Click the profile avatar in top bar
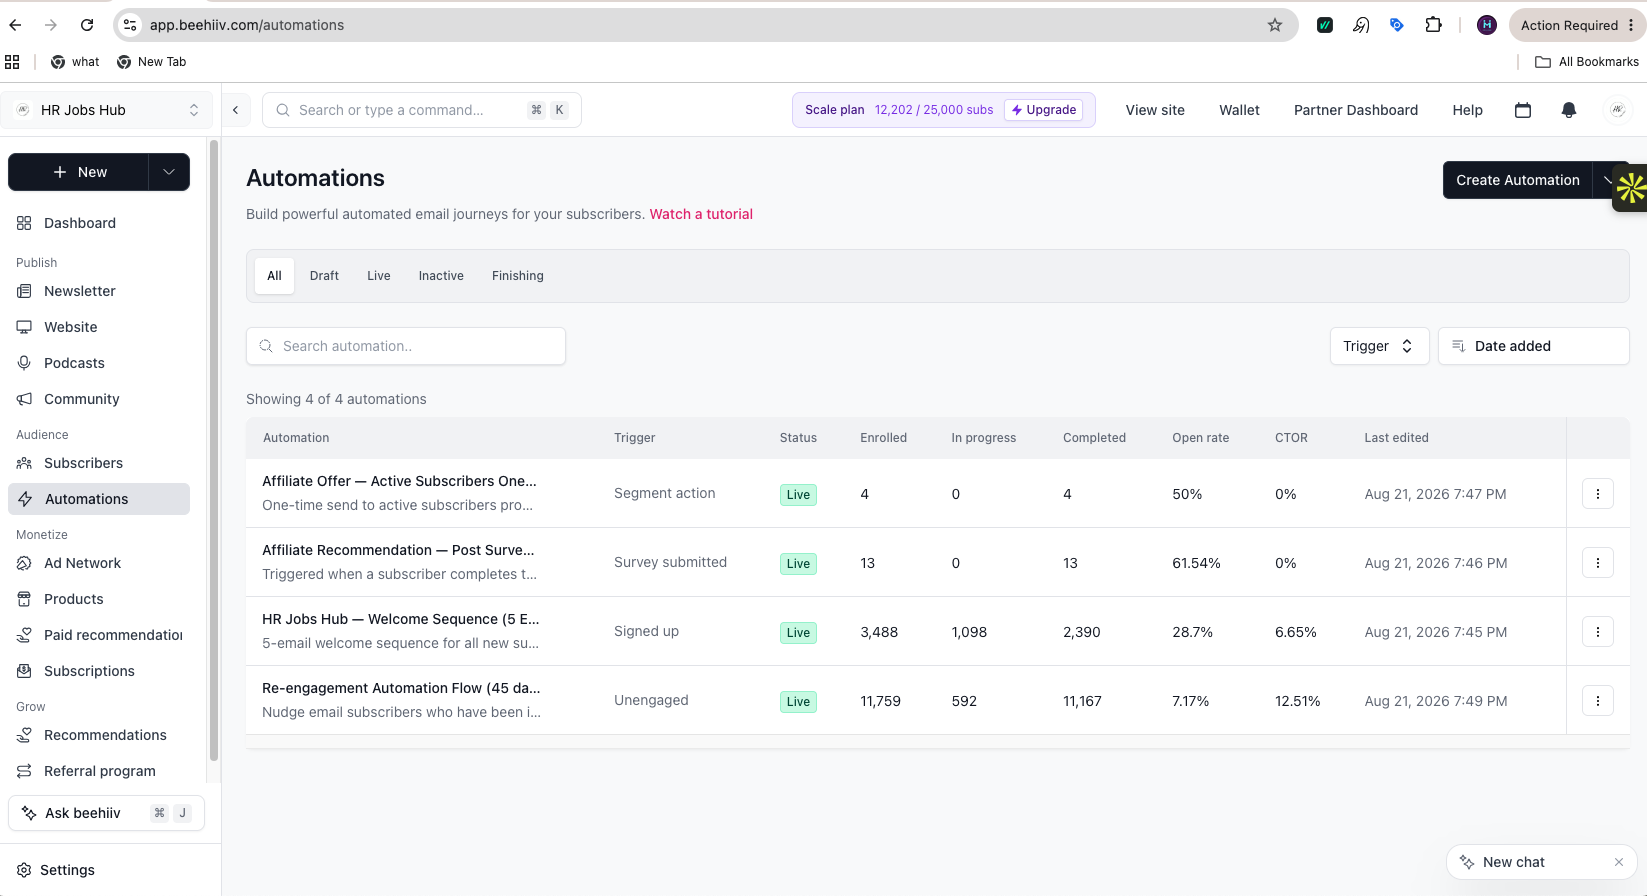The height and width of the screenshot is (896, 1647). [x=1617, y=110]
